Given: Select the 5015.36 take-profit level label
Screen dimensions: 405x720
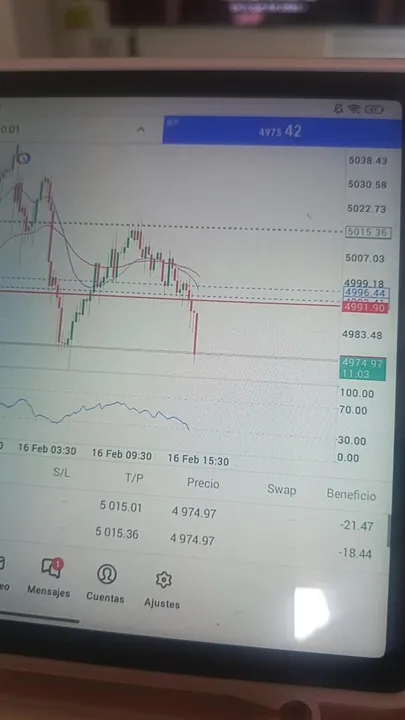Looking at the screenshot, I should [368, 232].
